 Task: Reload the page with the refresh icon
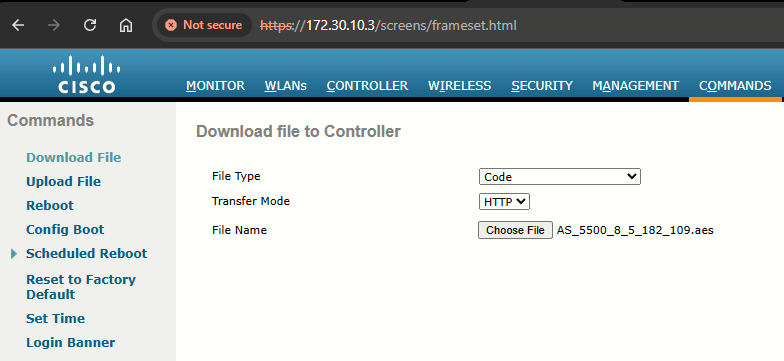[x=90, y=25]
